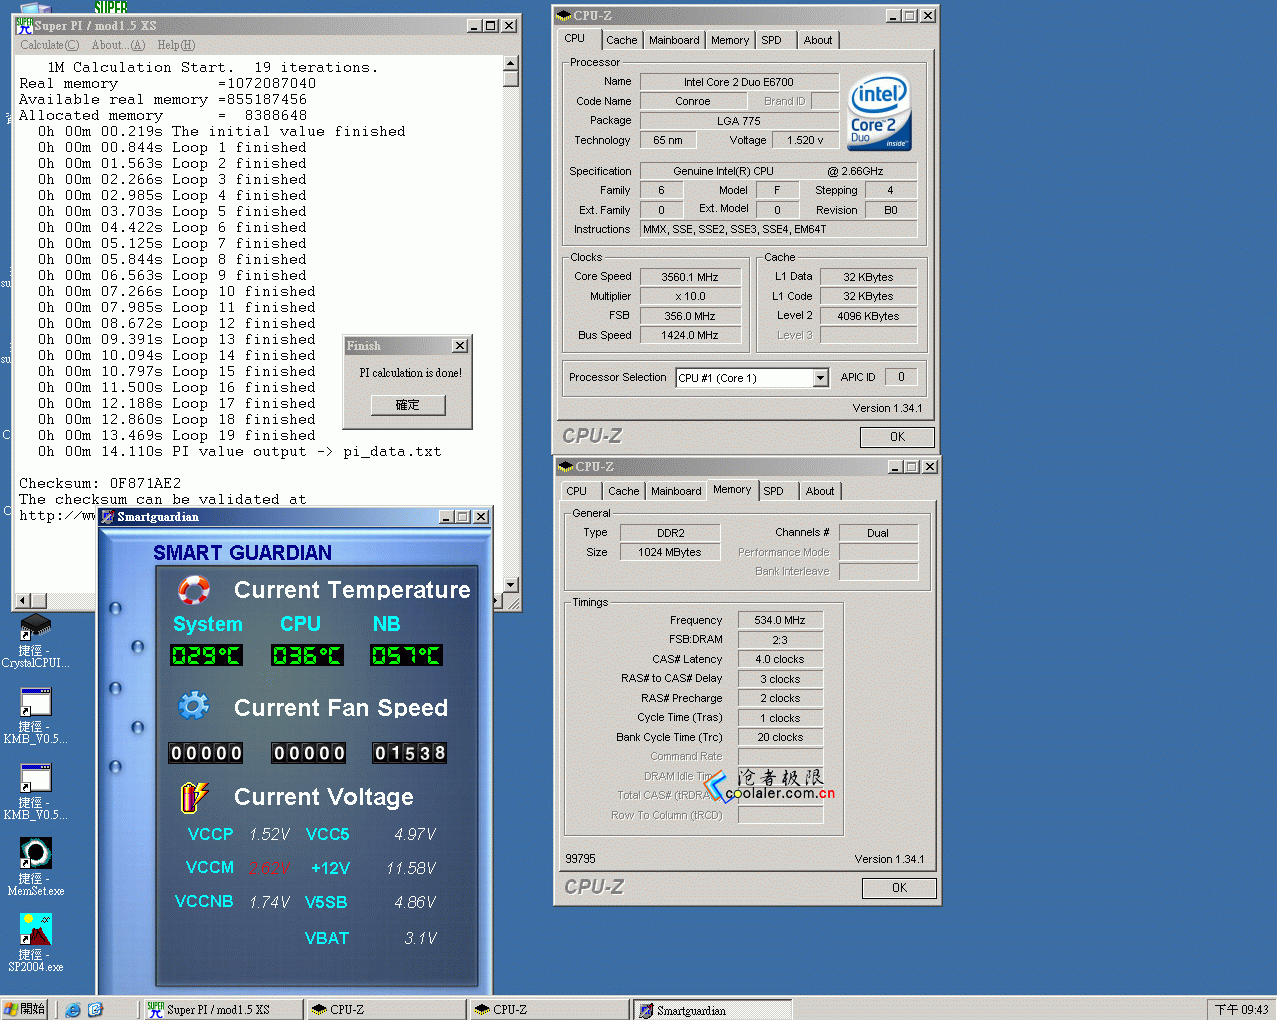Open the About menu in Super PI
This screenshot has height=1020, width=1277.
point(118,45)
